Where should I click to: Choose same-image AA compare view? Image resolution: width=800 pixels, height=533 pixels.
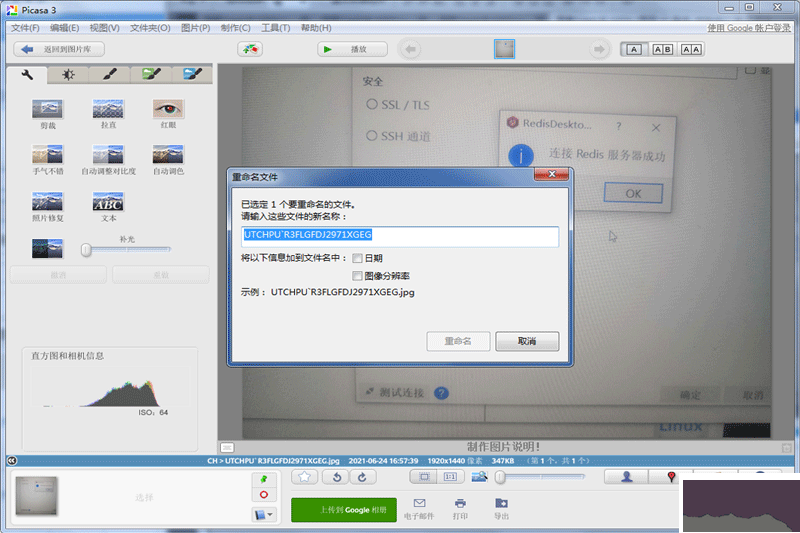click(691, 49)
